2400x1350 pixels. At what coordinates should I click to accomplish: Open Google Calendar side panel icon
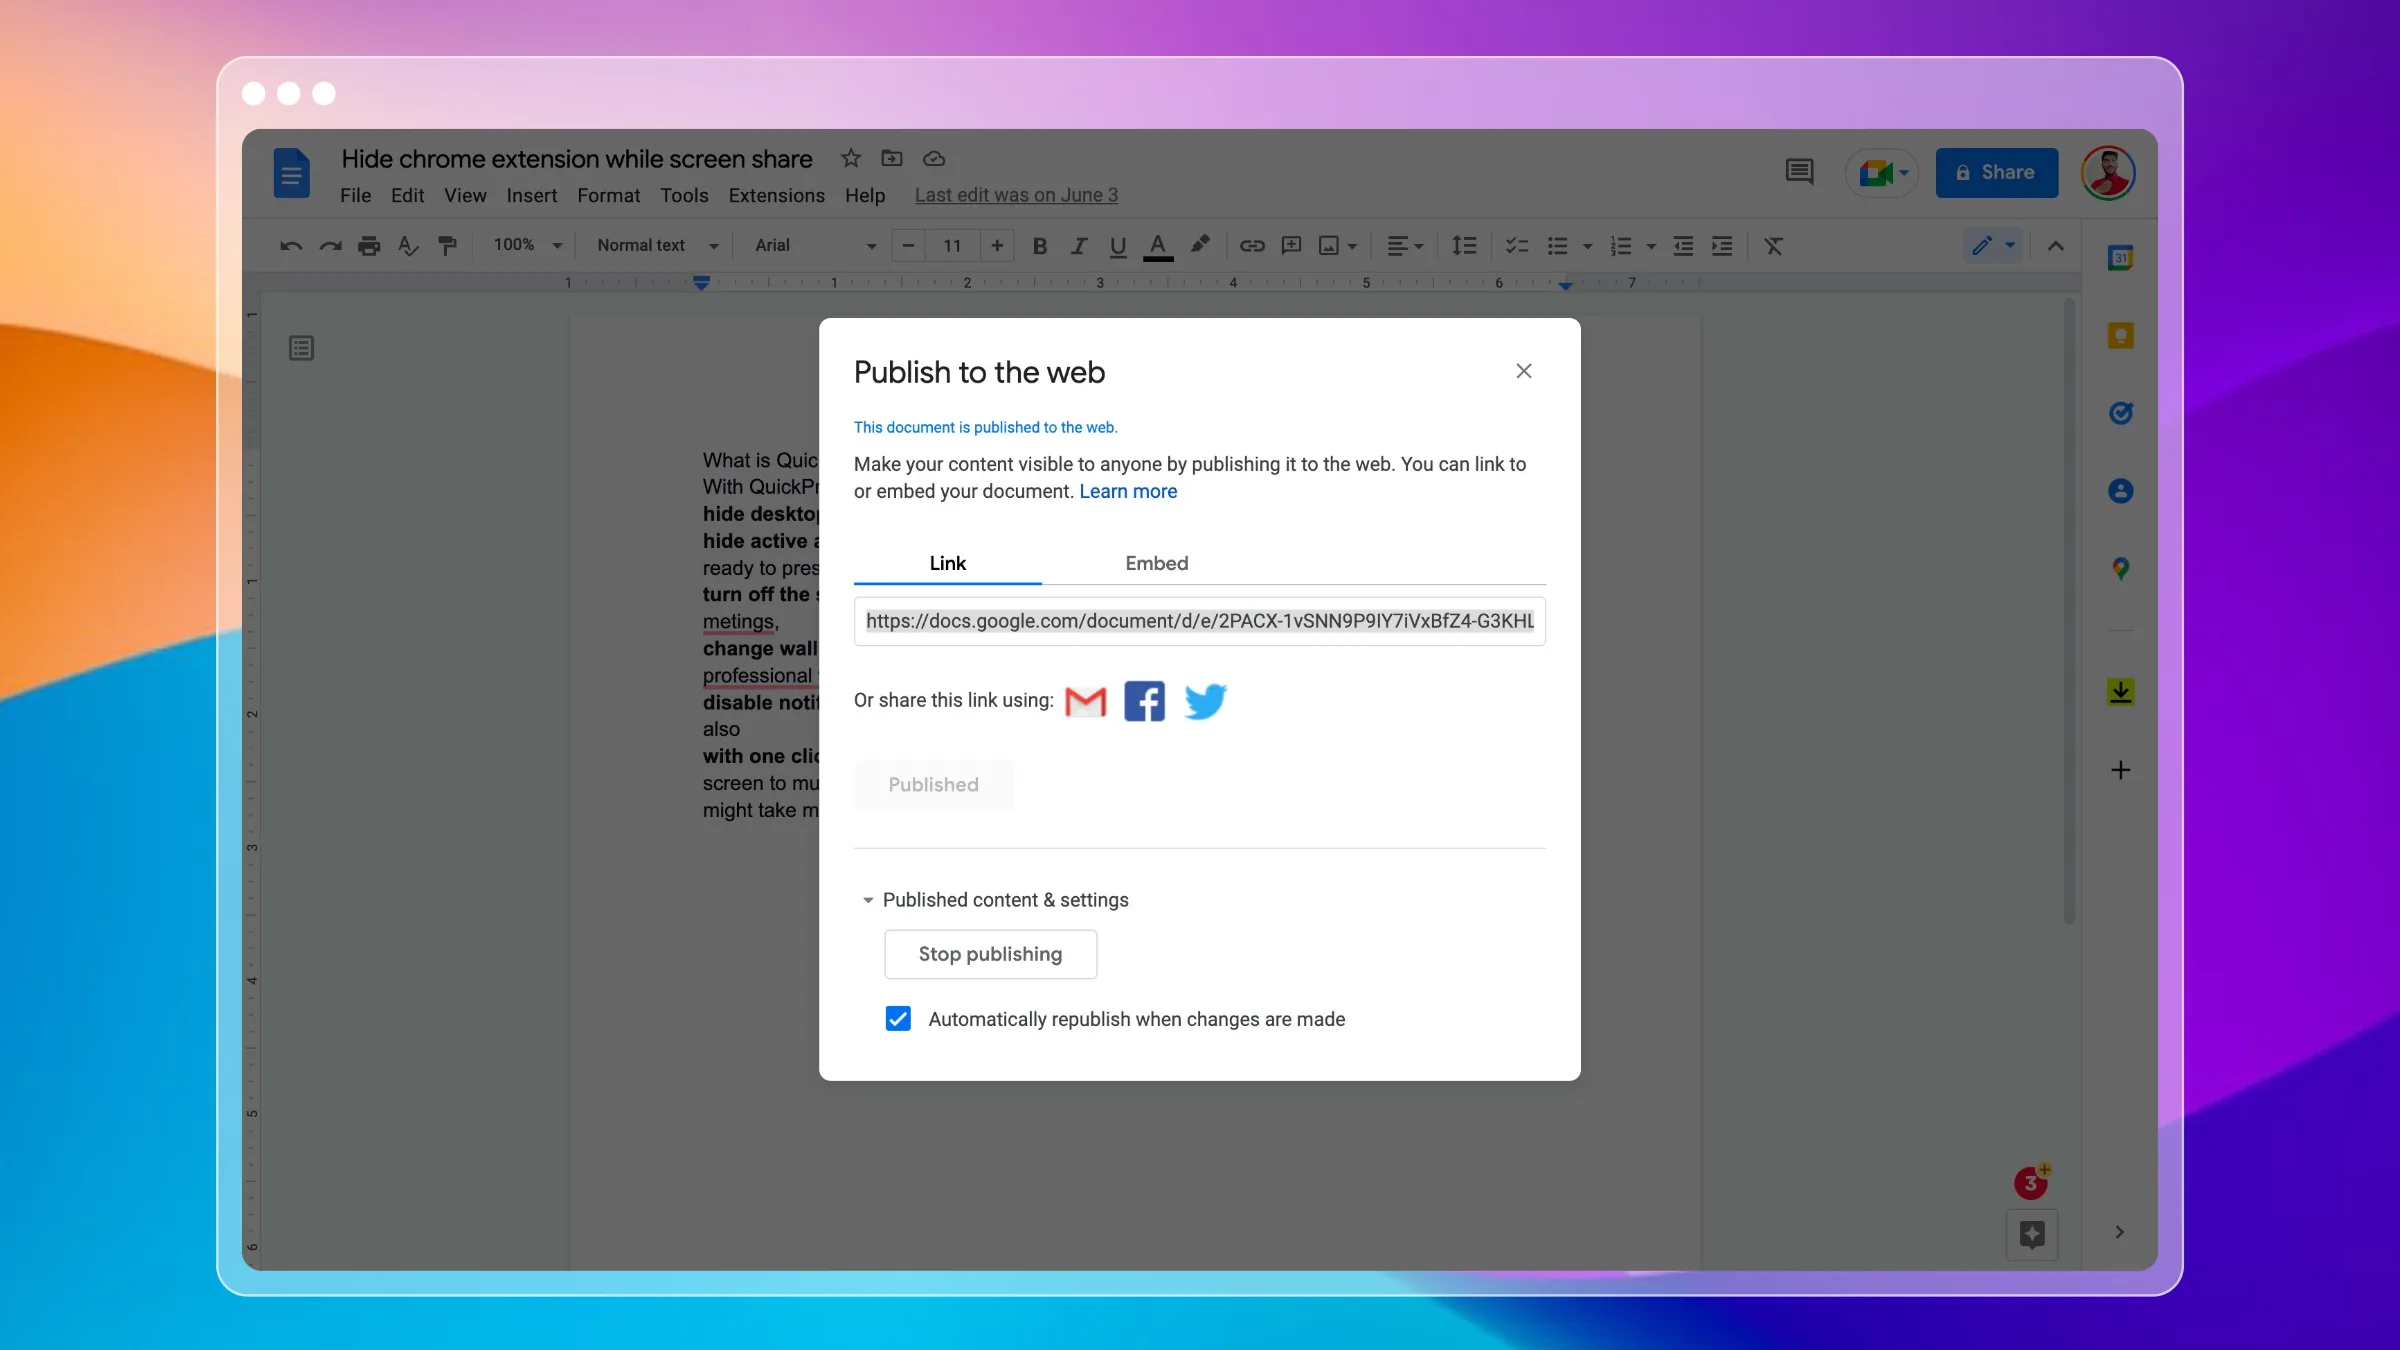tap(2120, 258)
